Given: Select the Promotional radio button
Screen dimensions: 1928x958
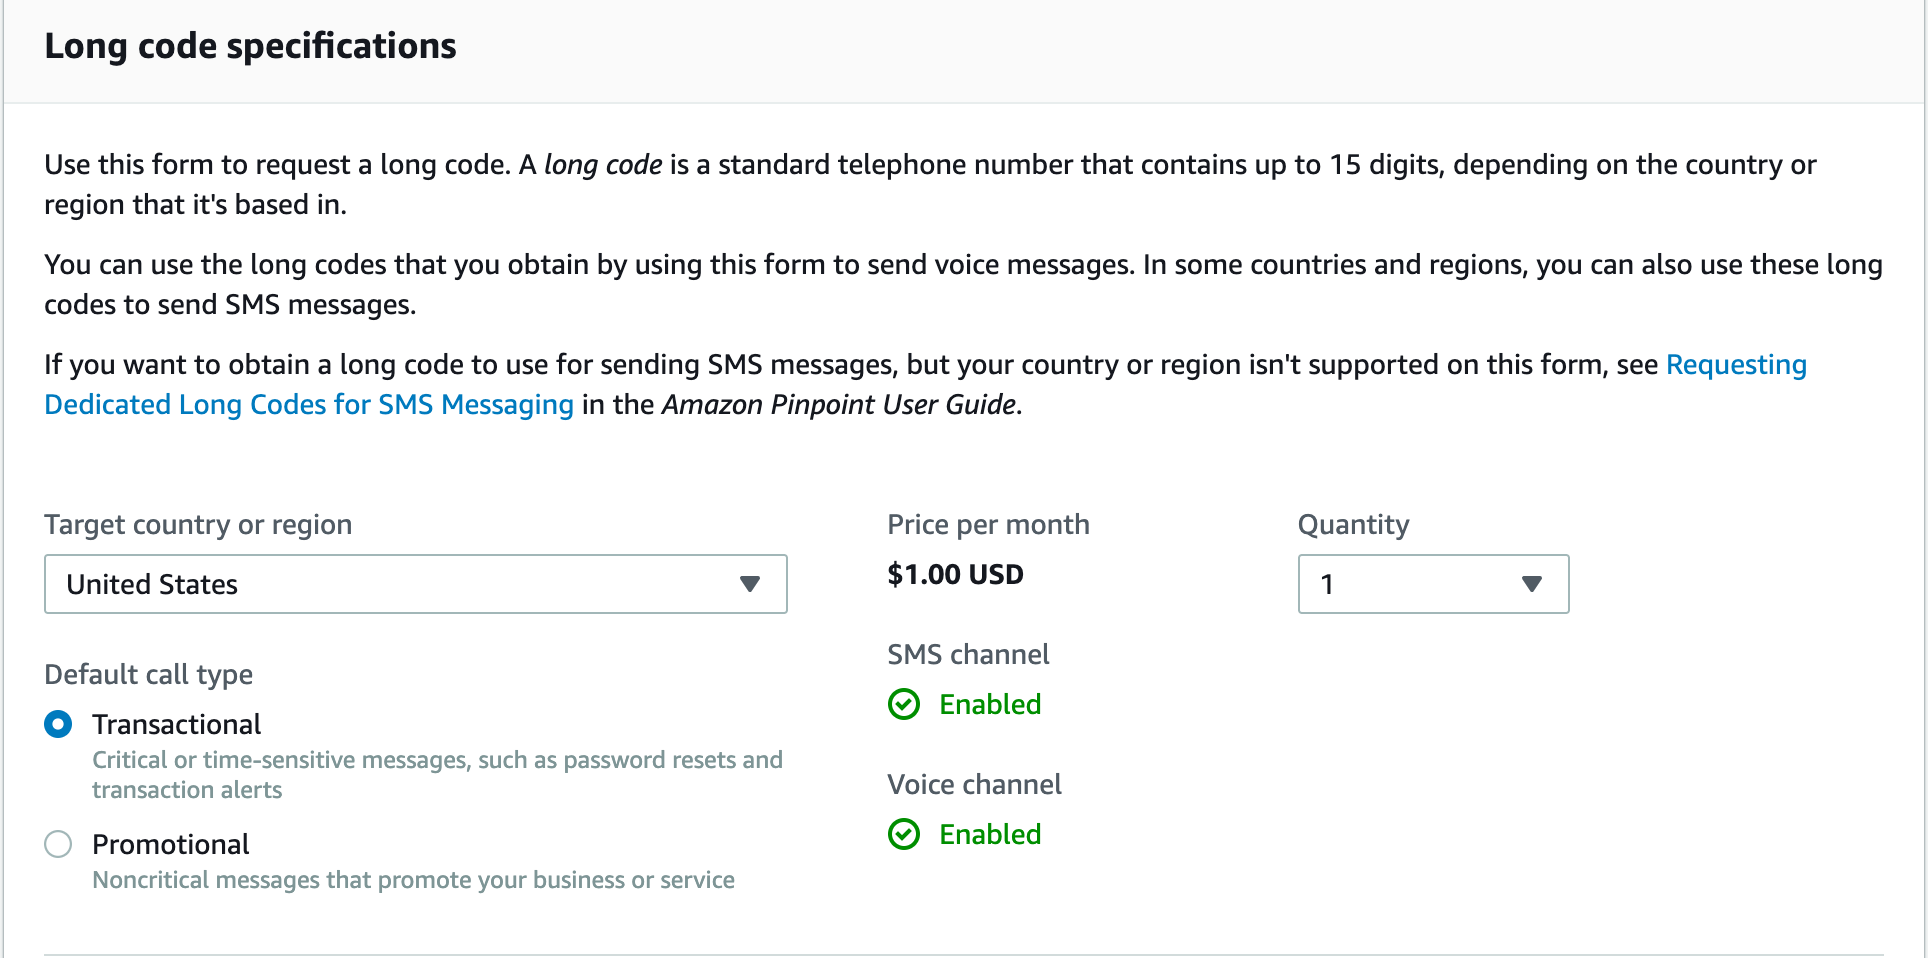Looking at the screenshot, I should 58,844.
